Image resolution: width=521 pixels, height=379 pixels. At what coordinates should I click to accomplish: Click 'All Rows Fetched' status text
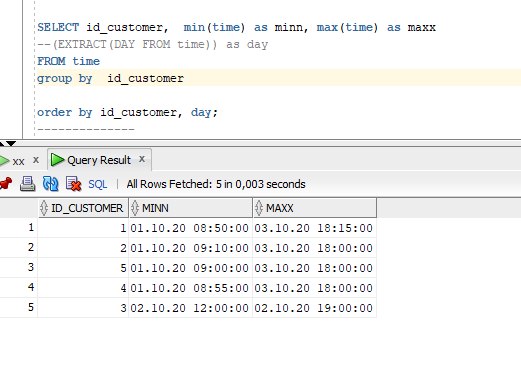click(216, 184)
